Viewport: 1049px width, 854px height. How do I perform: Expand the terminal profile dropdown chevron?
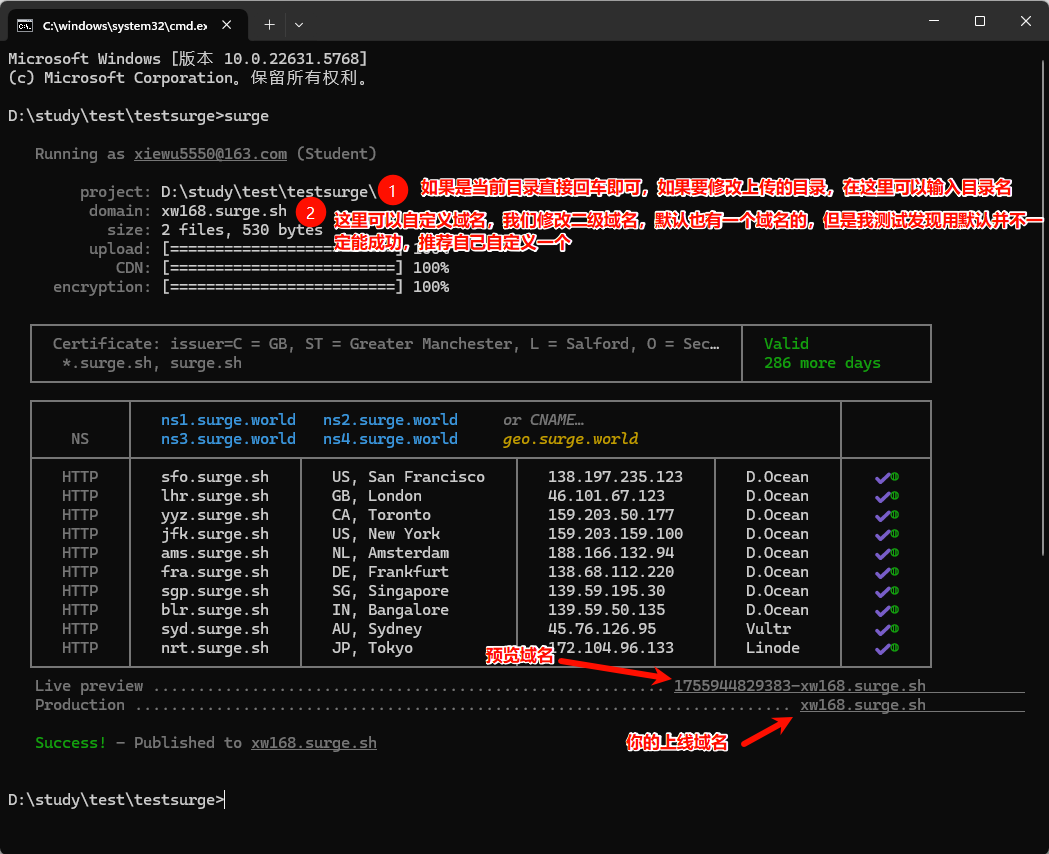tap(299, 23)
